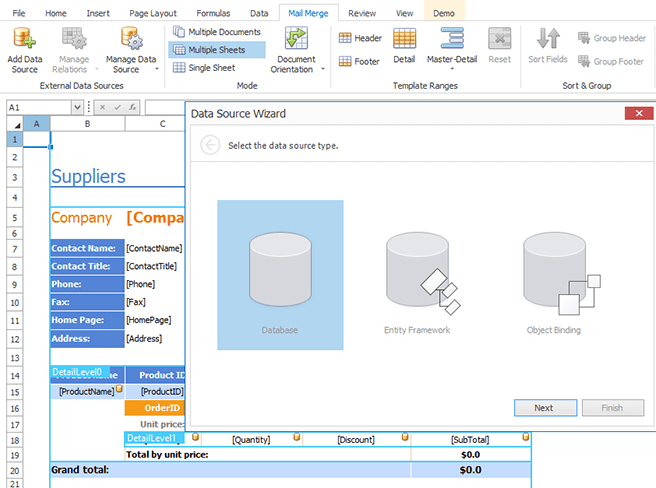Select the Footer template range icon
This screenshot has height=488, width=656.
pos(345,61)
